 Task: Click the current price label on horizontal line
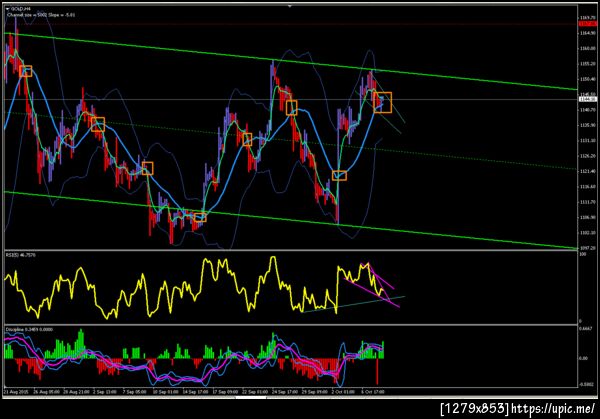(587, 99)
